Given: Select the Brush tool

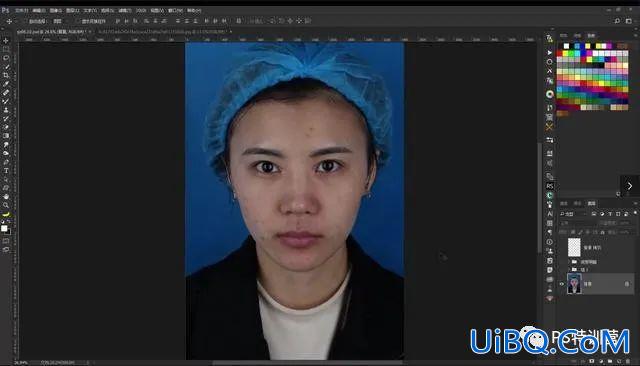Looking at the screenshot, I should pyautogui.click(x=6, y=101).
